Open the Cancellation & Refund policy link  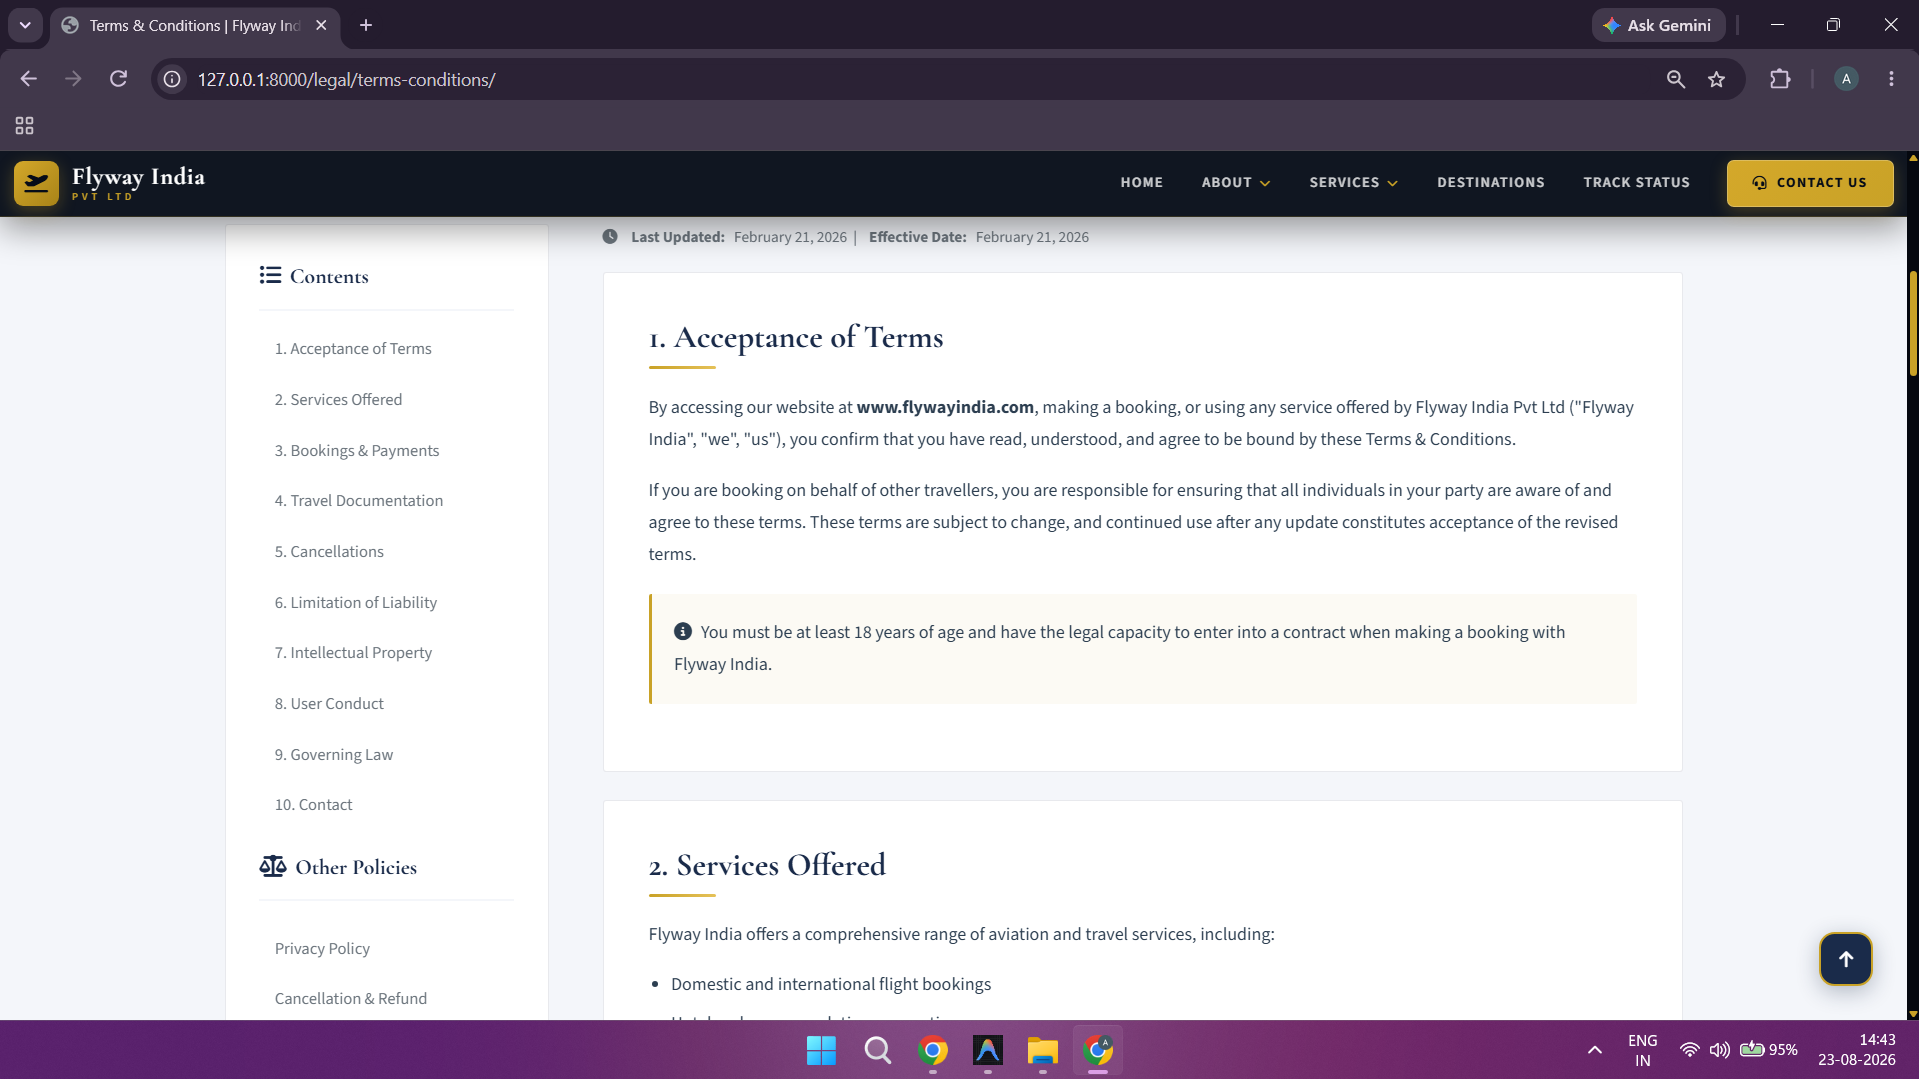[x=351, y=998]
